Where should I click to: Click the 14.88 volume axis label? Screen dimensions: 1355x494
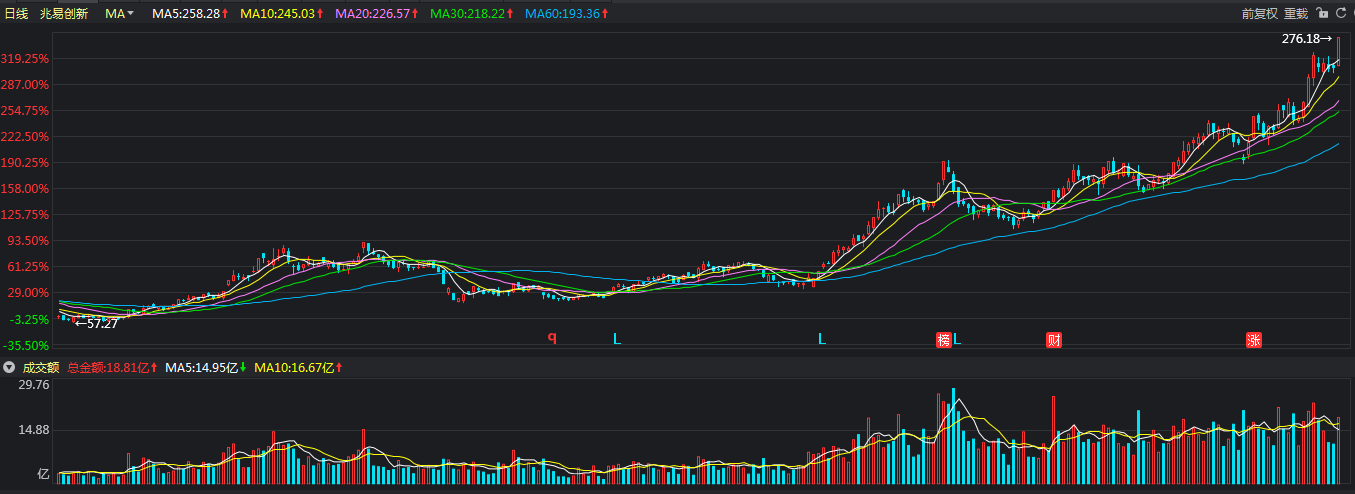[34, 430]
